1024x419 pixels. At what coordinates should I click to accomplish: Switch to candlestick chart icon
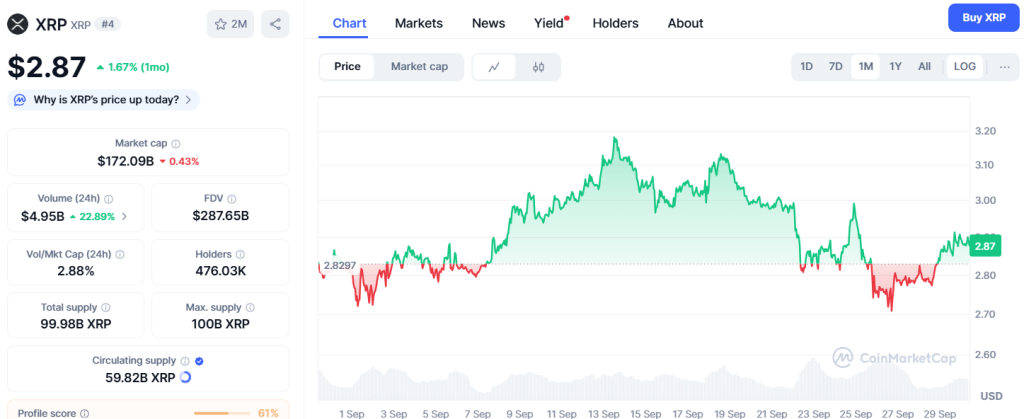point(538,67)
